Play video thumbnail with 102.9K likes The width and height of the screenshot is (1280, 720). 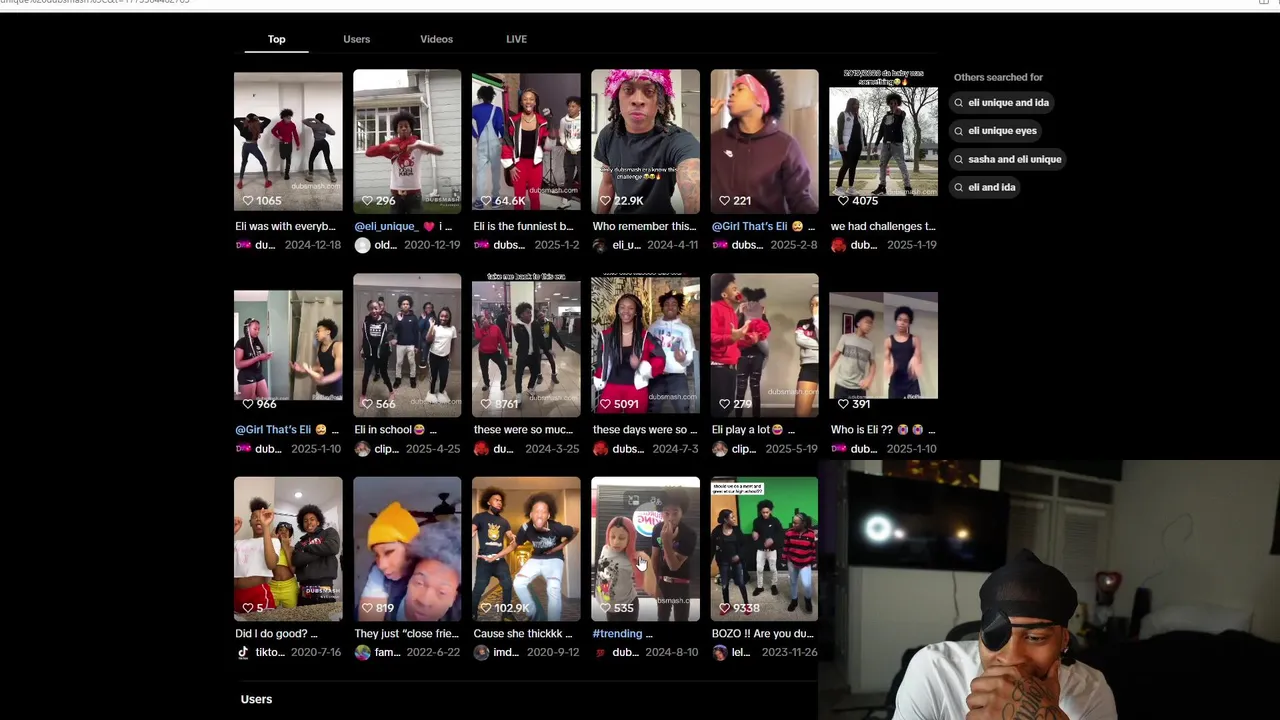[x=526, y=548]
